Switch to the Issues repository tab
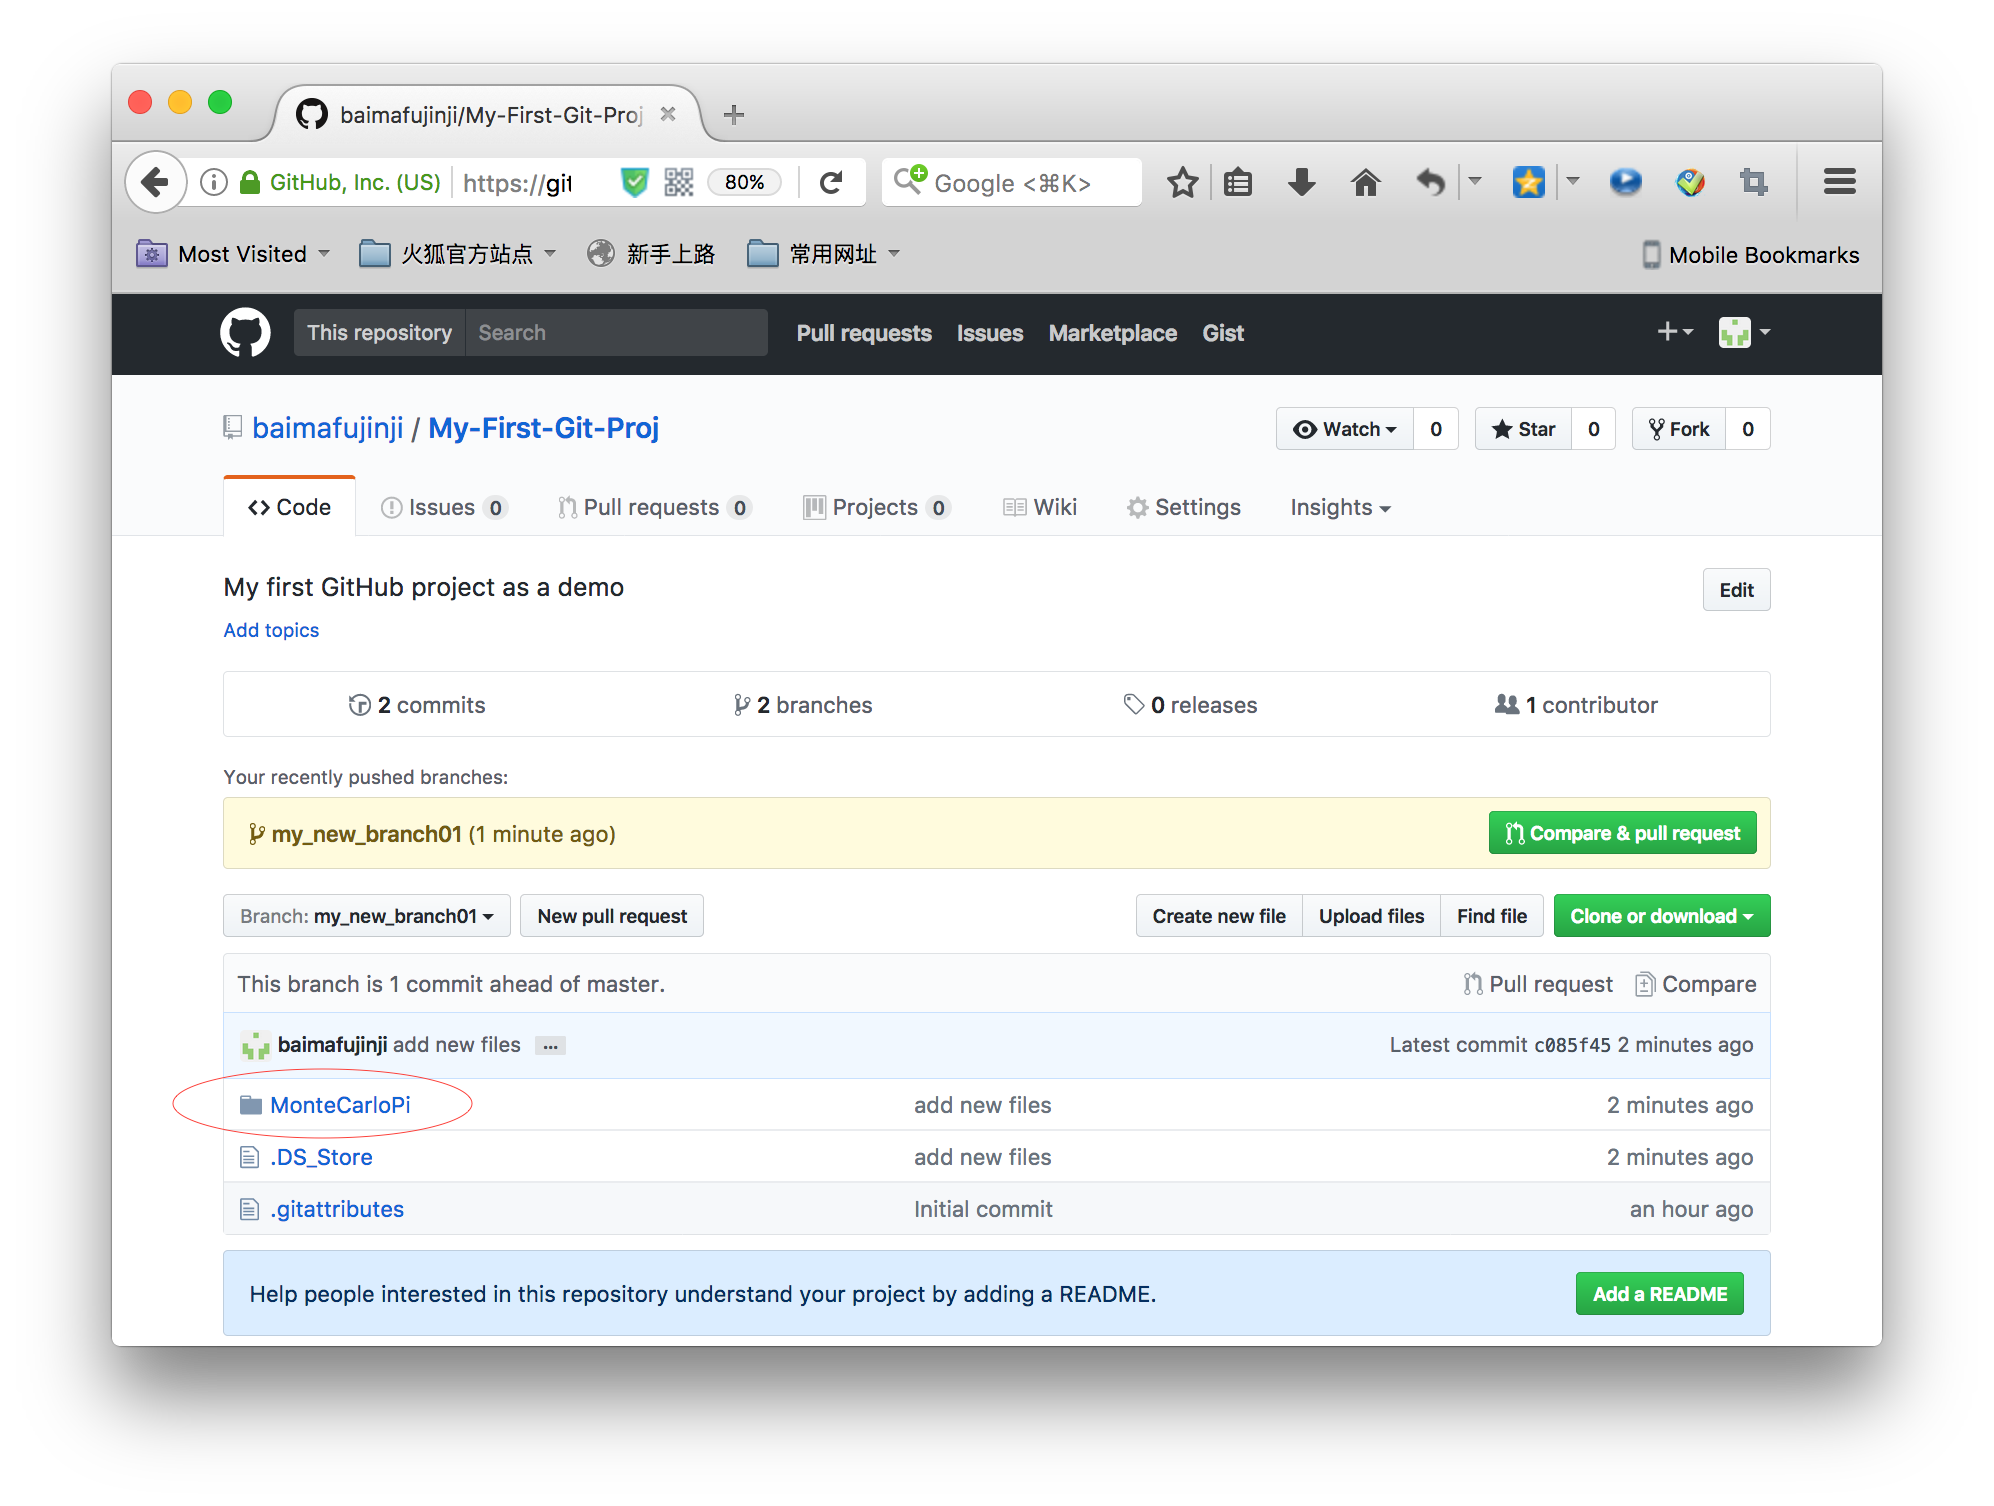Screen dimensions: 1994x1506 tap(443, 507)
